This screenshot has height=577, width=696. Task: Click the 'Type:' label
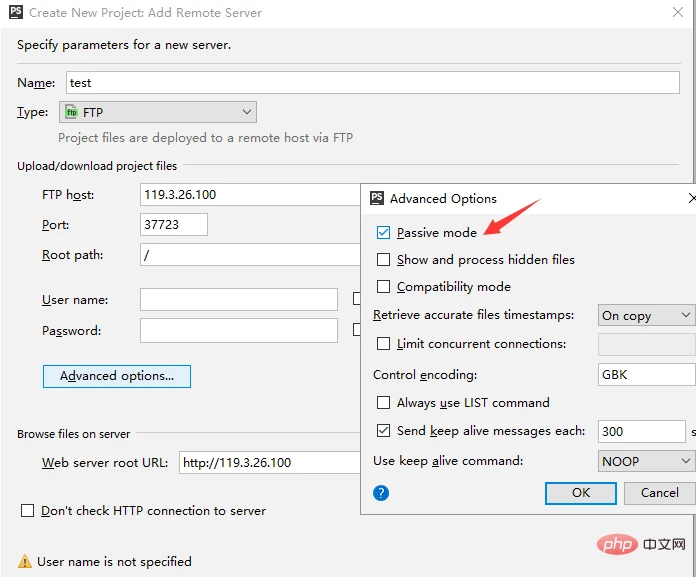tap(32, 112)
